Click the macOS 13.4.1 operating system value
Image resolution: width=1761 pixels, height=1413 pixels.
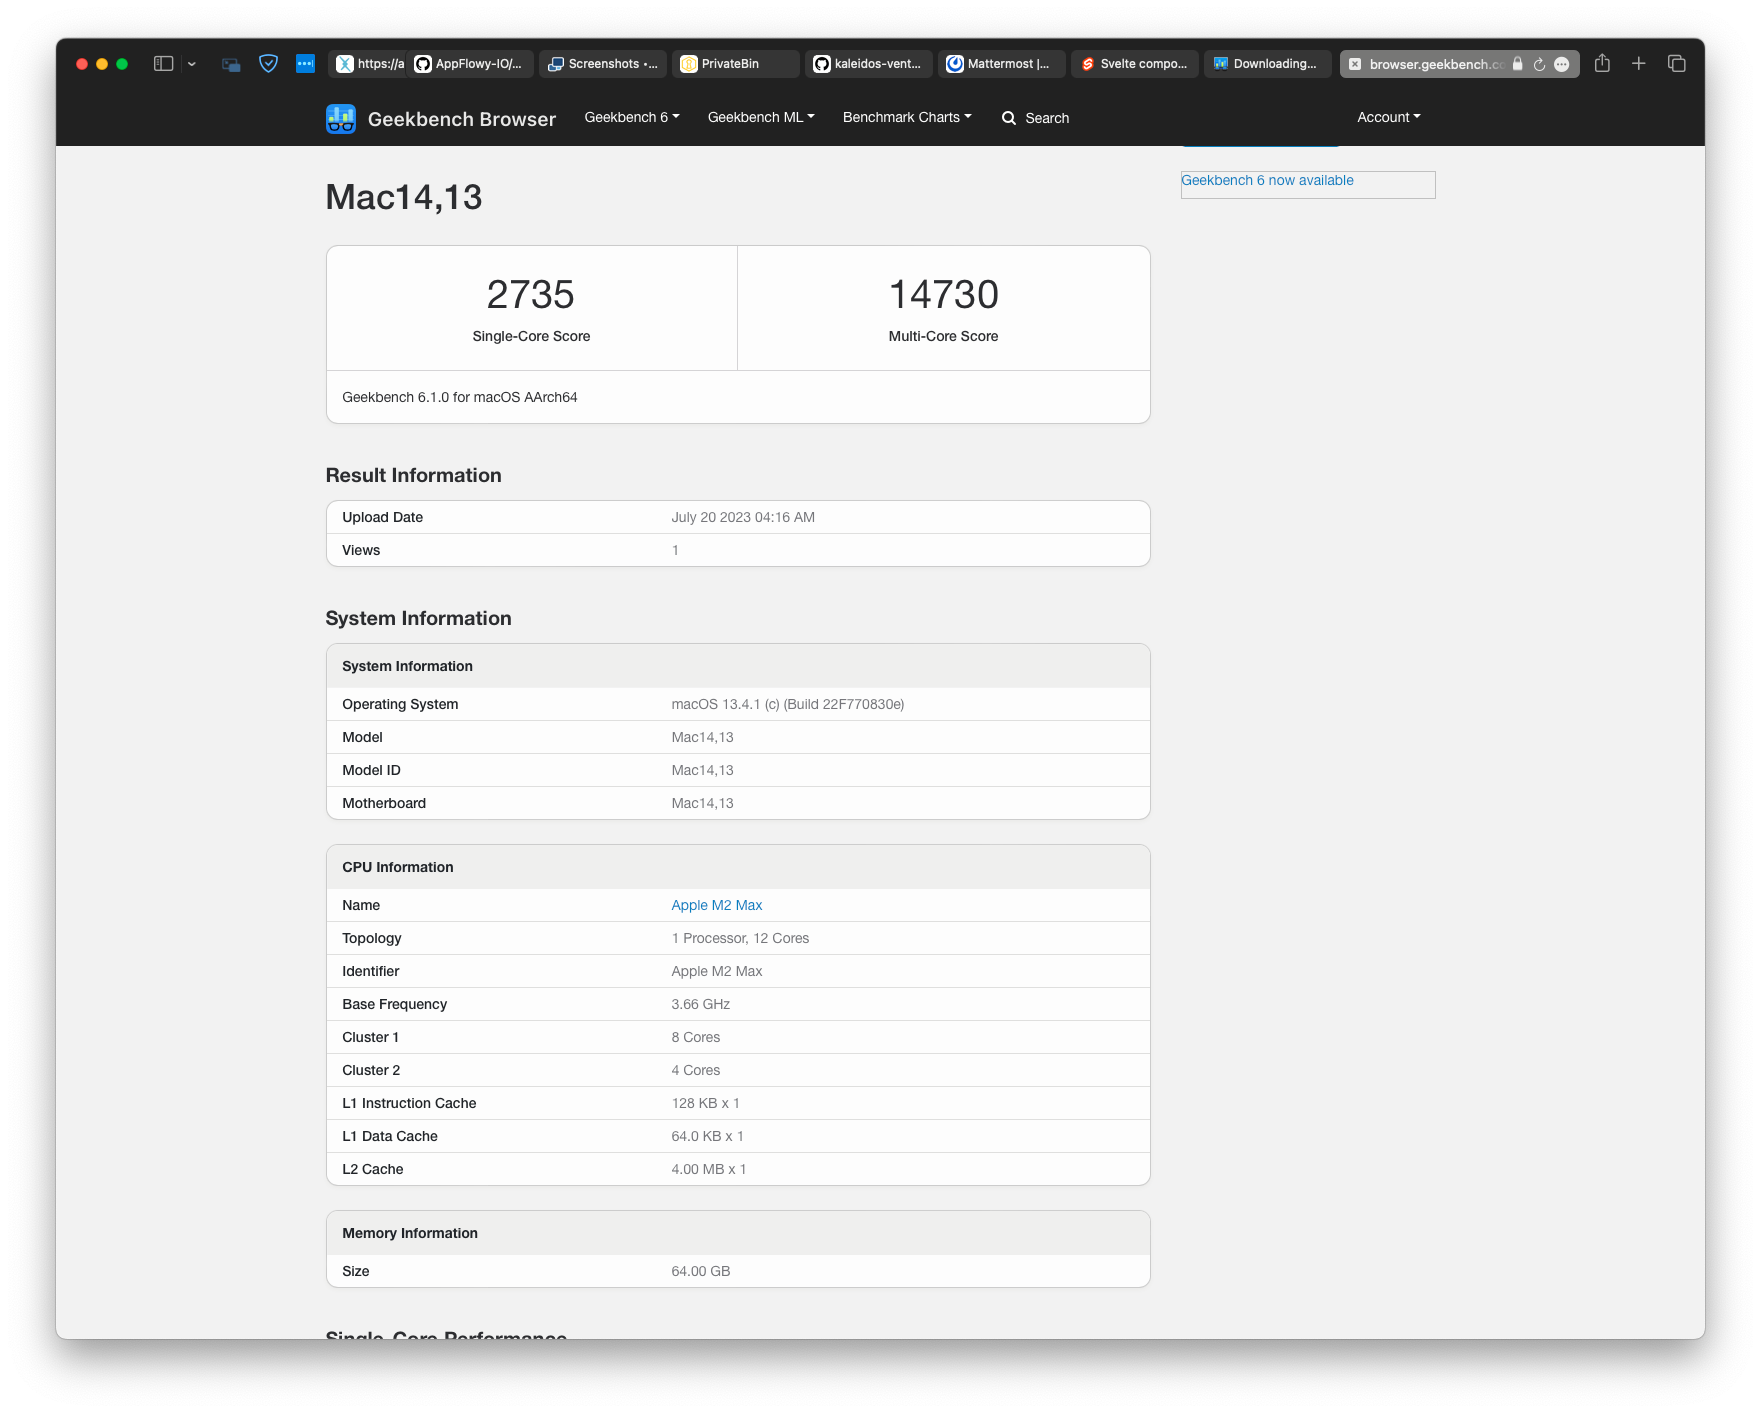click(788, 704)
